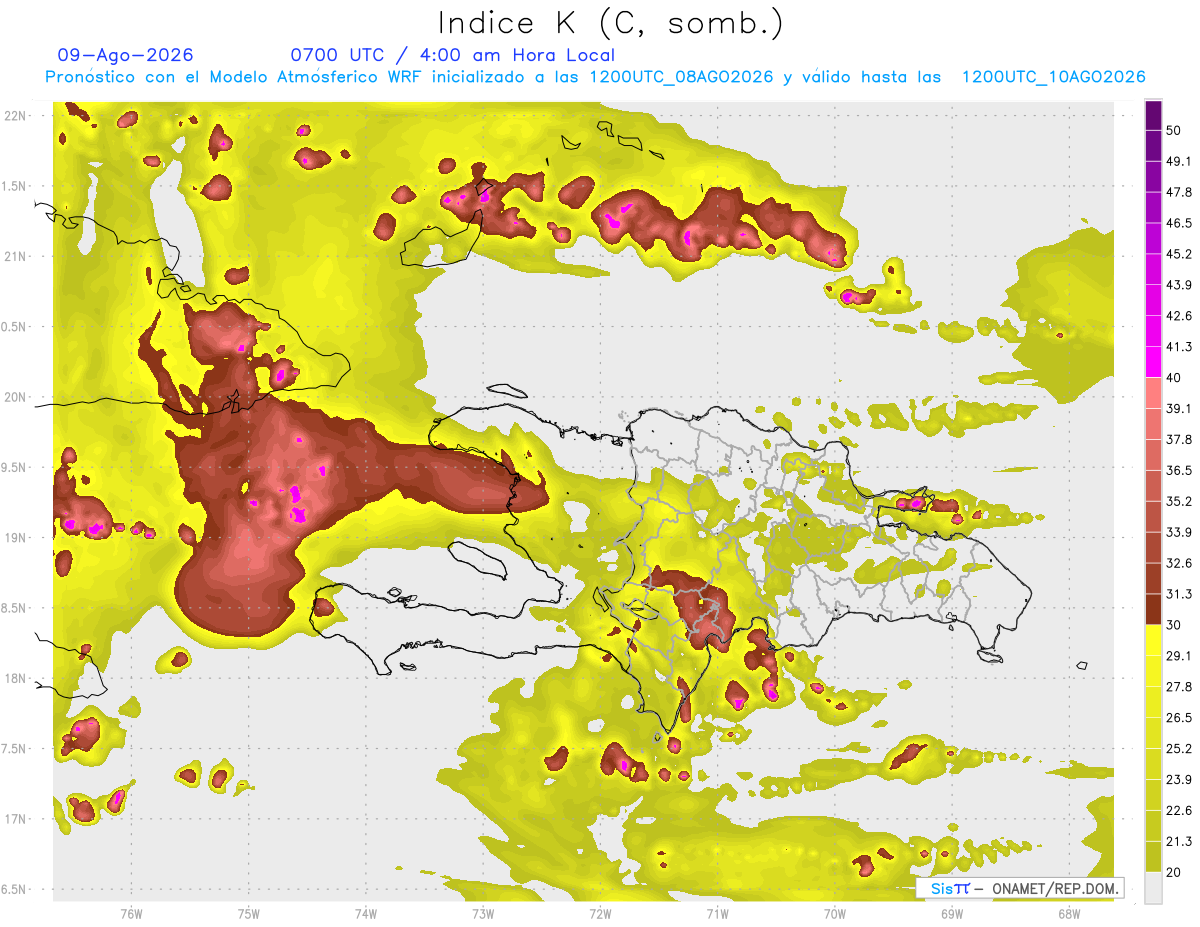Click the "1200UTC_10AGO2026" valid-until time text
The height and width of the screenshot is (927, 1200).
click(x=1054, y=77)
